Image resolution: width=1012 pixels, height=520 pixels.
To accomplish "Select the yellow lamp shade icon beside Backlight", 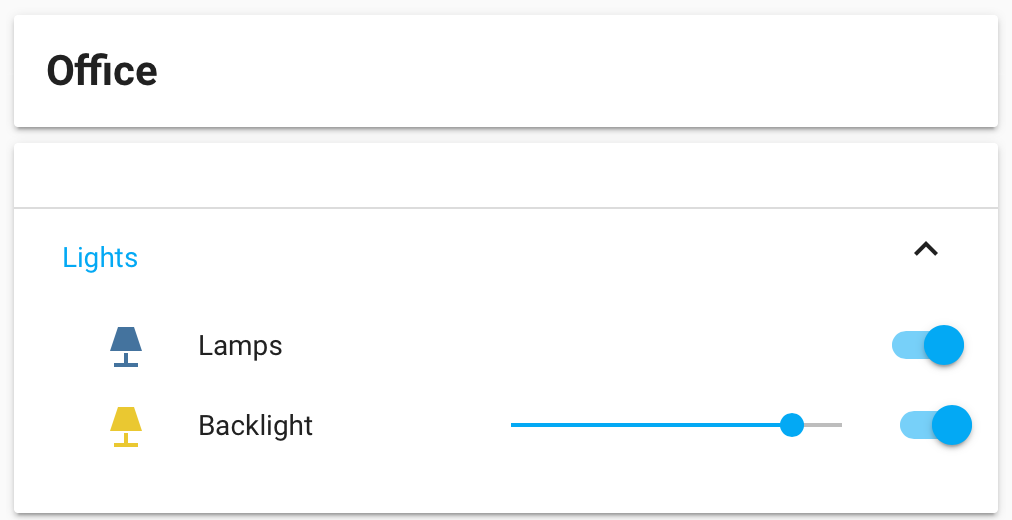I will (x=126, y=420).
